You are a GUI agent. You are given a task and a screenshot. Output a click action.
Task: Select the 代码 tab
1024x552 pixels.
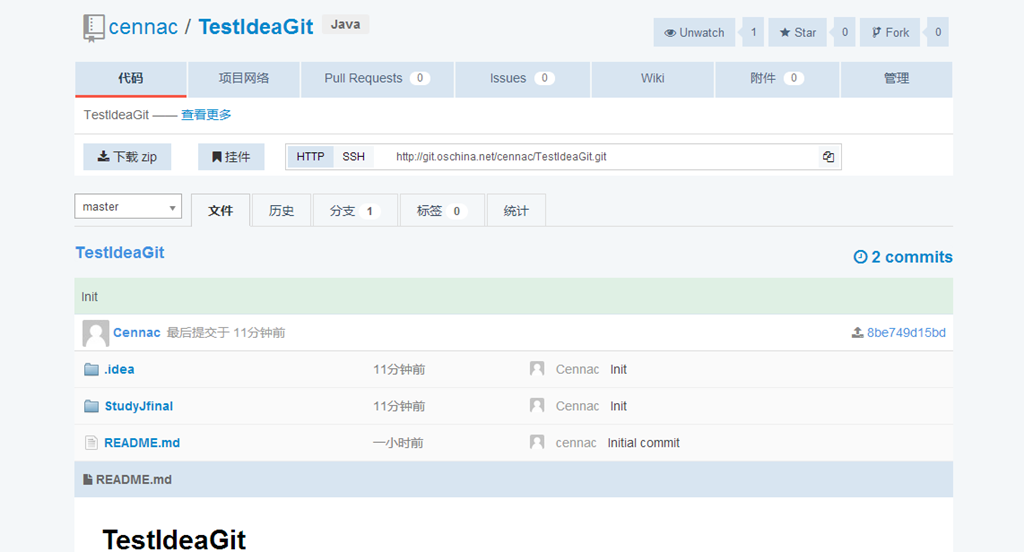coord(131,78)
